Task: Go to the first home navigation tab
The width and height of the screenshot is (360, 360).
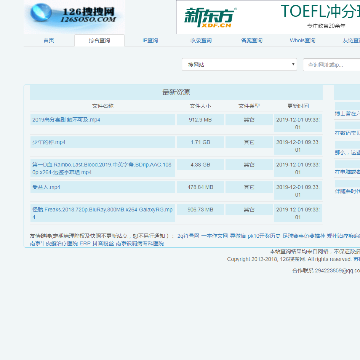Action: [x=49, y=41]
